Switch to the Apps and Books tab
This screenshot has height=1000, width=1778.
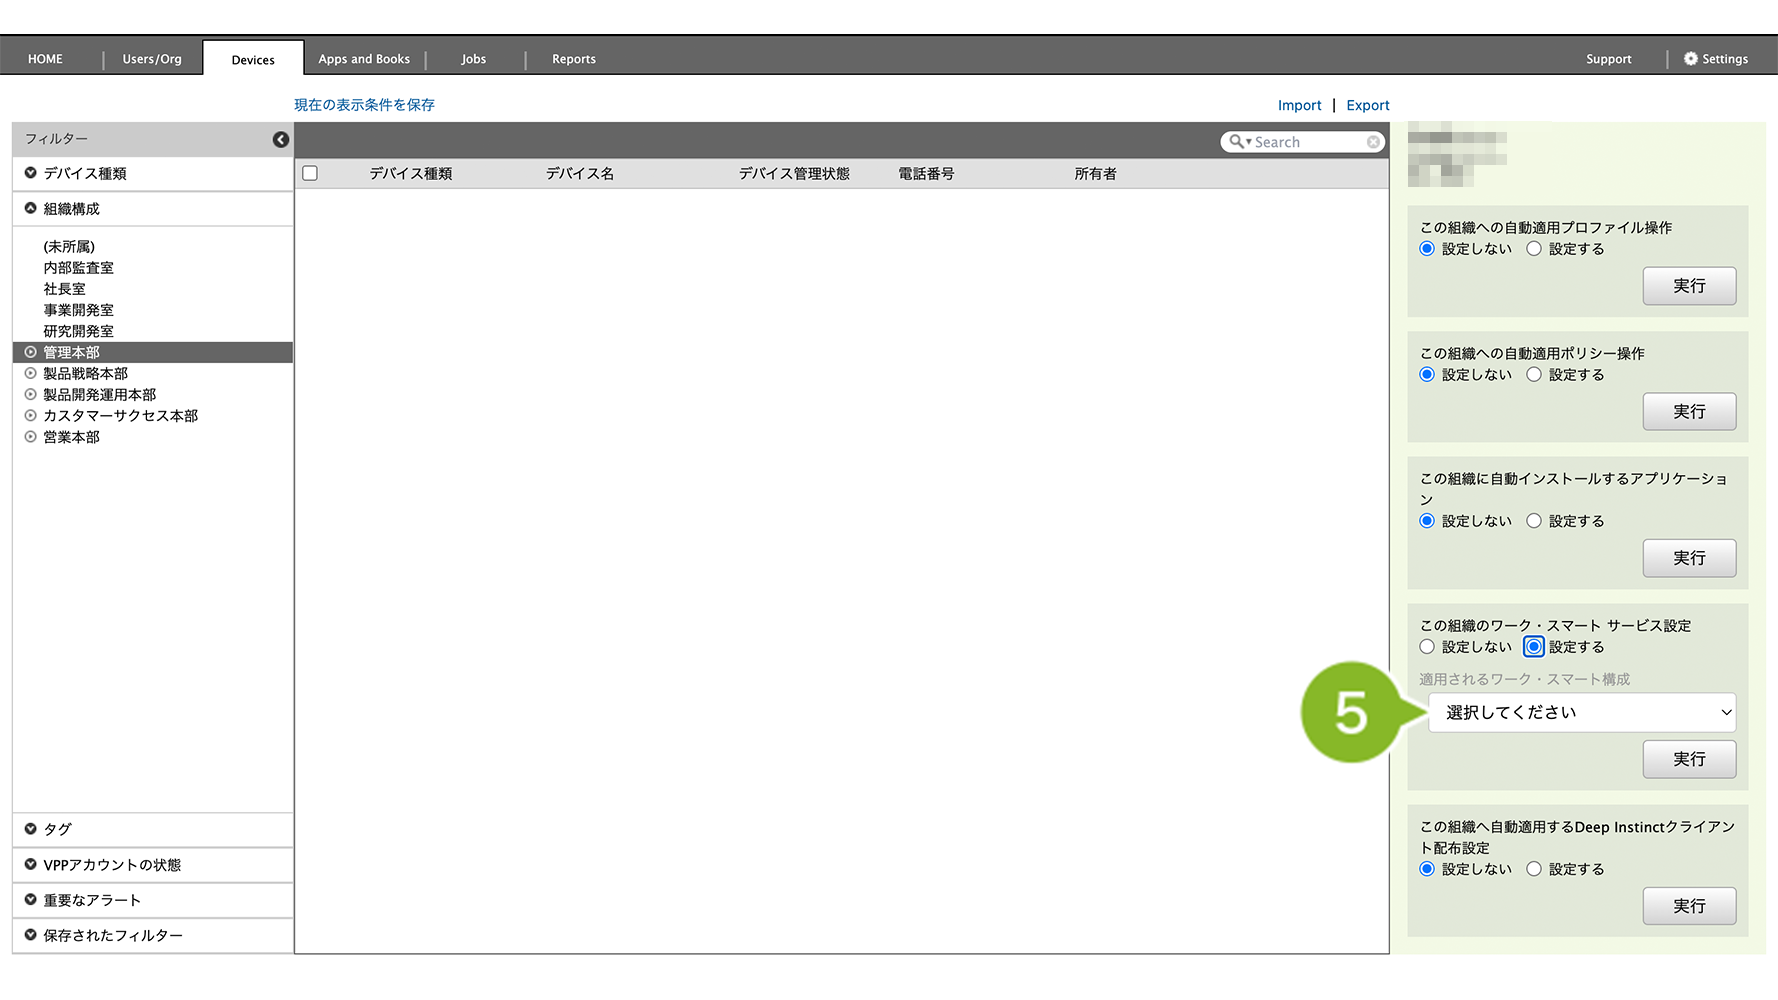(x=364, y=59)
